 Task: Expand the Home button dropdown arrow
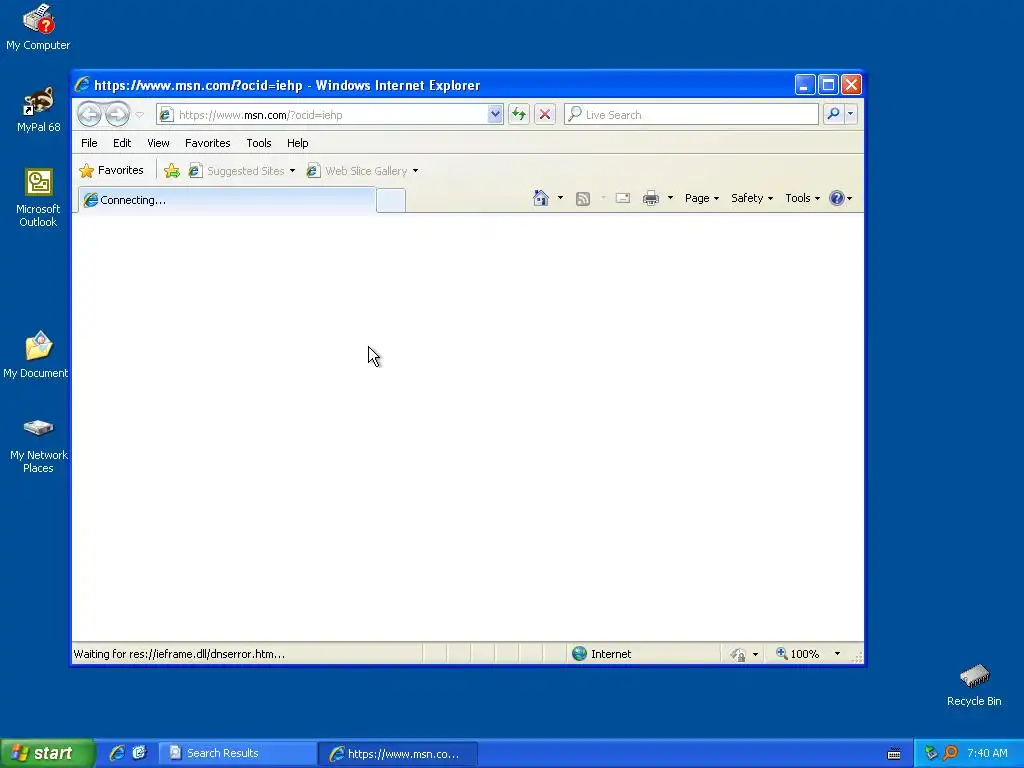click(x=560, y=198)
